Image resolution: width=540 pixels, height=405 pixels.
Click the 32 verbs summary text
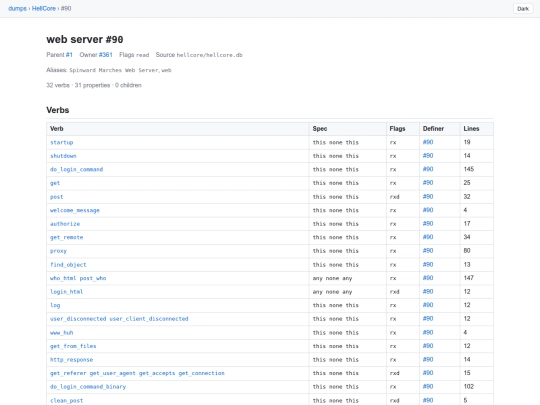[58, 85]
